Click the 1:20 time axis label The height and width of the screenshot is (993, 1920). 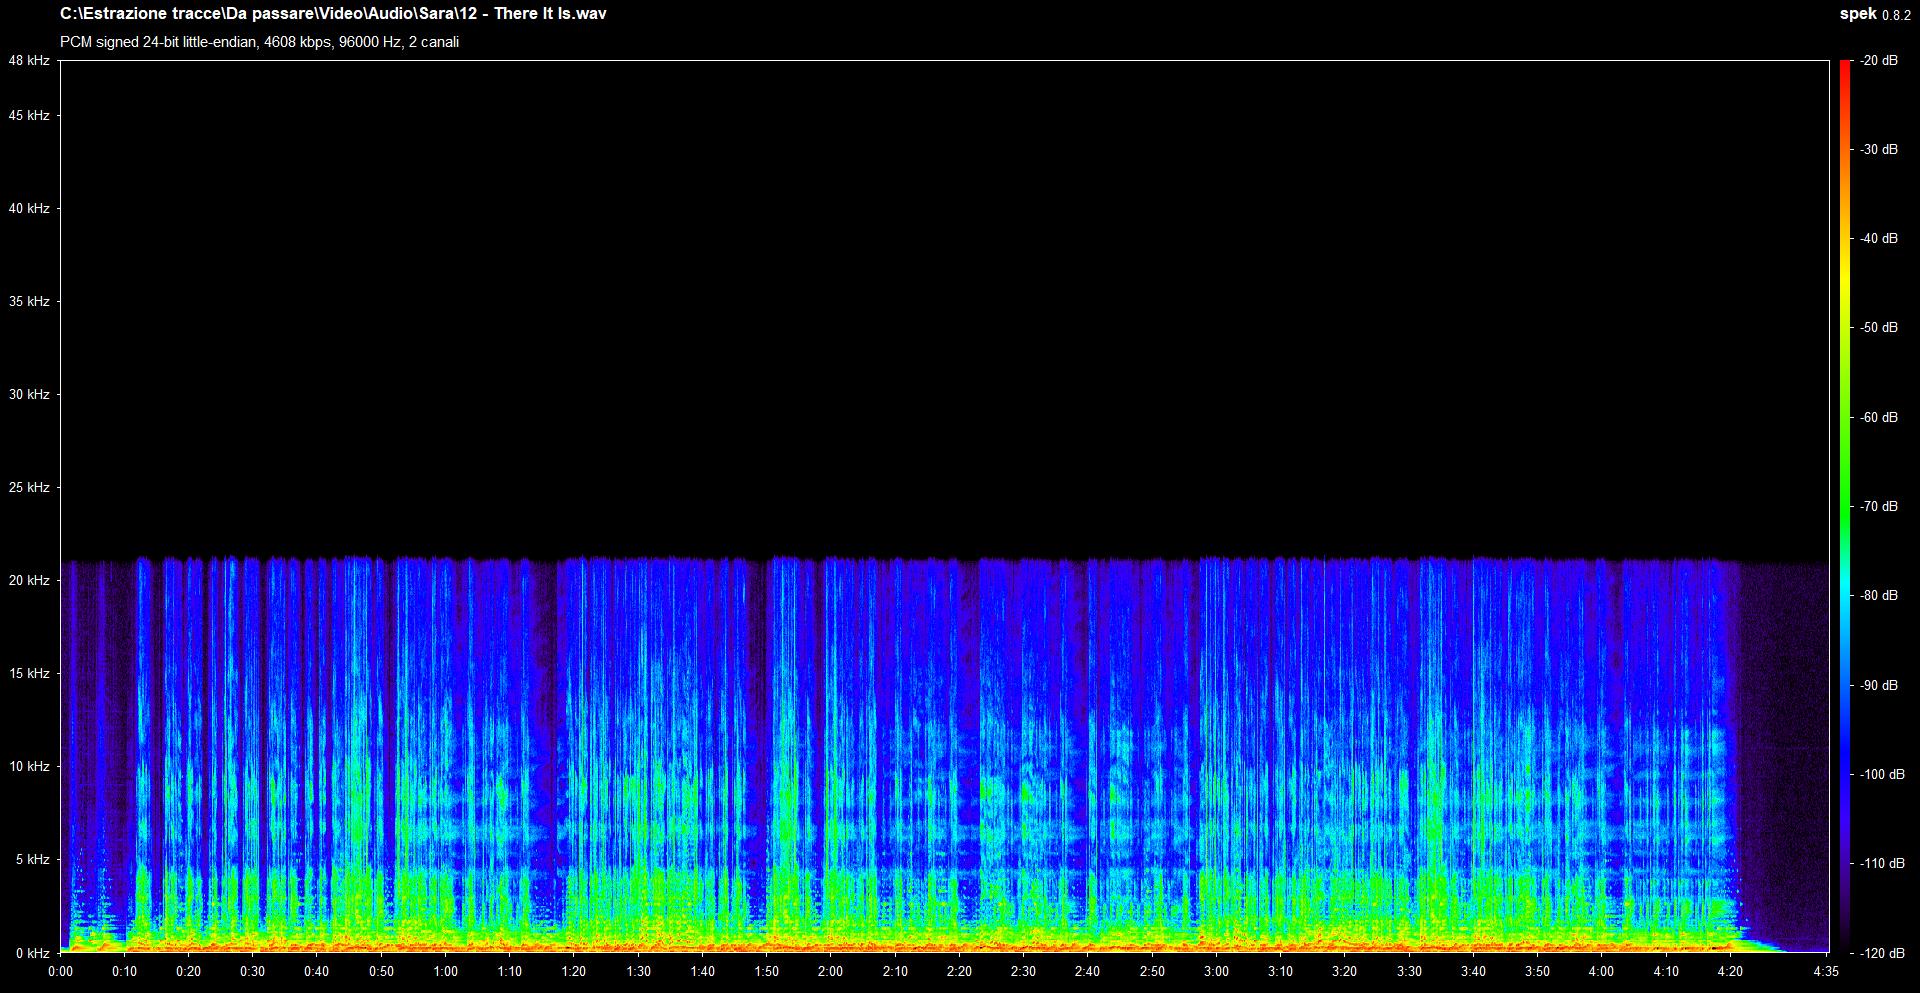click(574, 972)
